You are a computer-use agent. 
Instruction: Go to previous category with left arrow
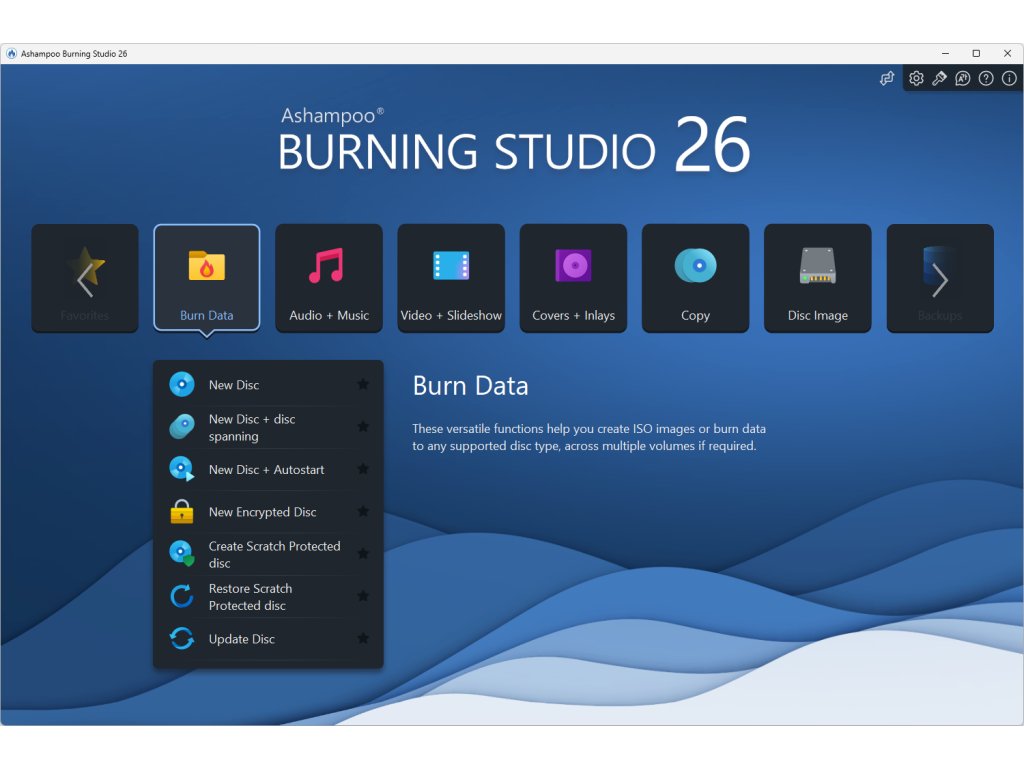(85, 278)
